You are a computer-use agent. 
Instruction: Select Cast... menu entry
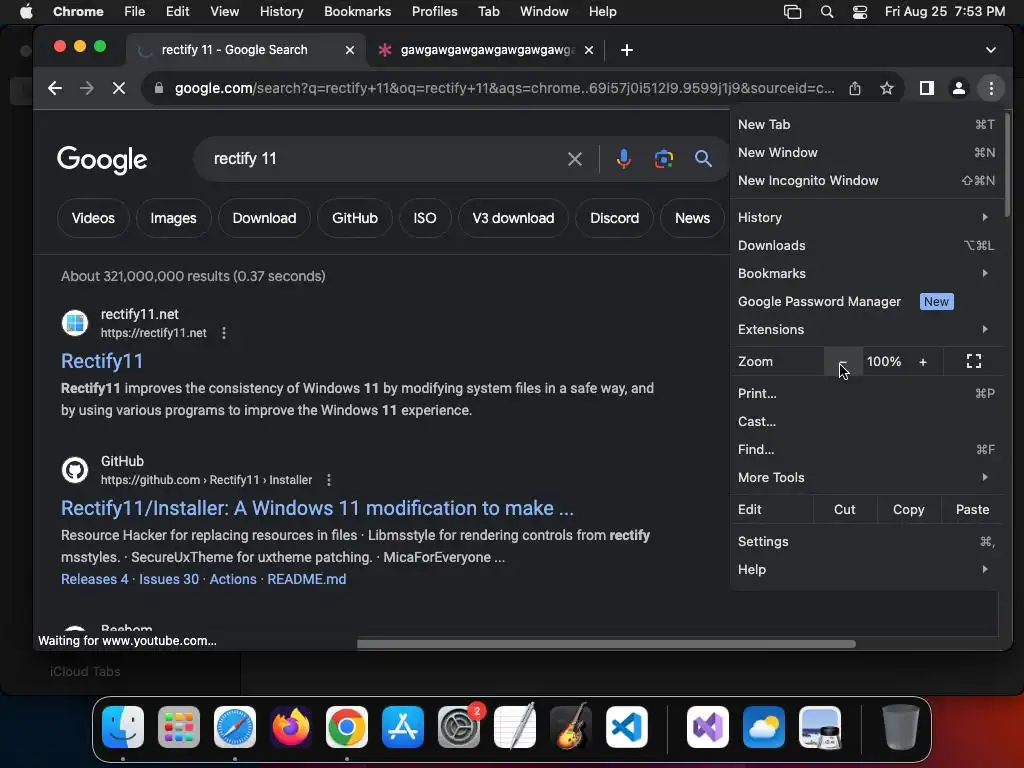click(x=867, y=422)
